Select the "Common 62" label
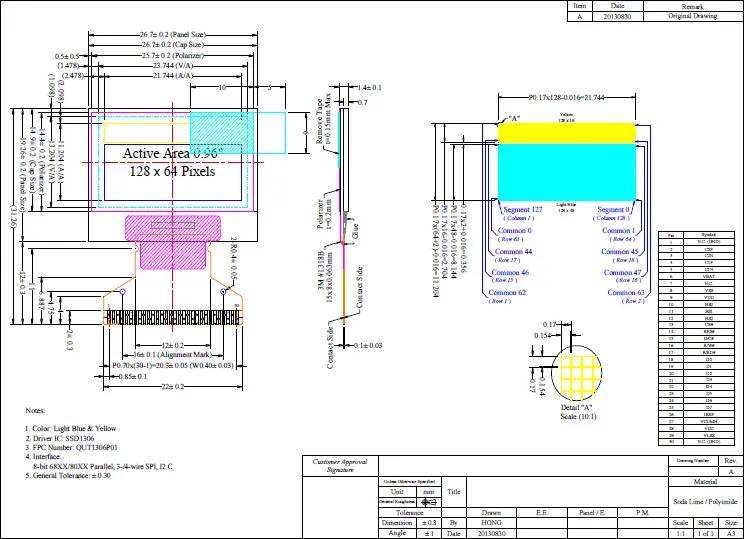This screenshot has width=744, height=539. tap(507, 293)
